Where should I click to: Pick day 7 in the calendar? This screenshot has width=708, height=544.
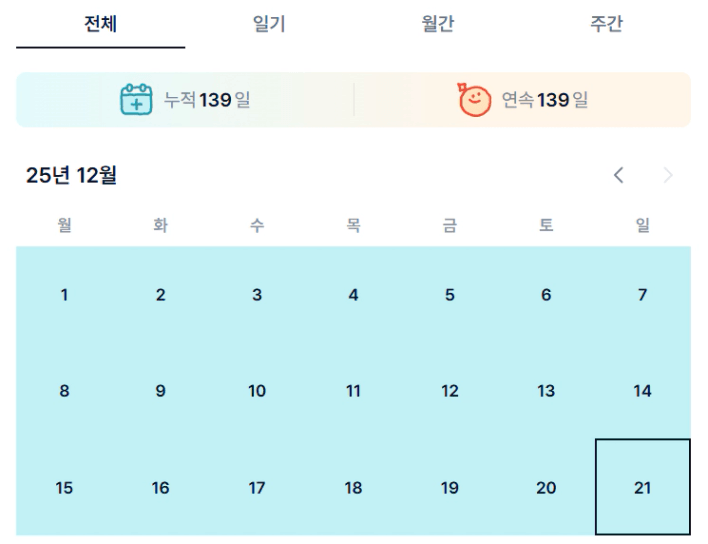(x=642, y=295)
